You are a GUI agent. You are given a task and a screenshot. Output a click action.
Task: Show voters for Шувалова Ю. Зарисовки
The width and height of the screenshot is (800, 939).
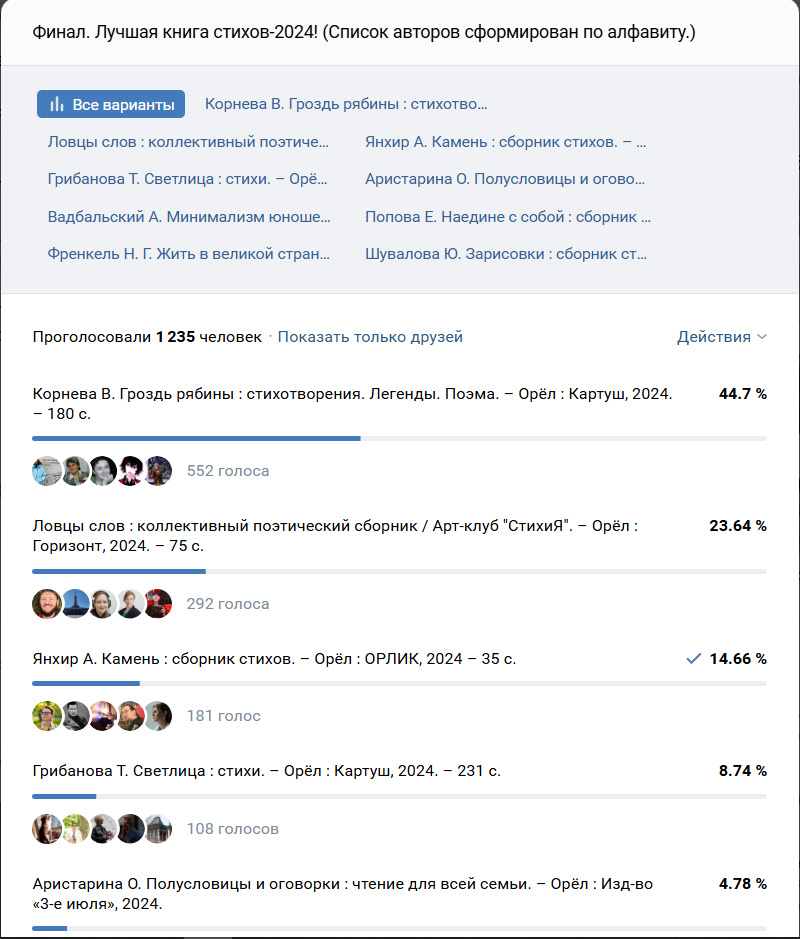click(x=506, y=254)
